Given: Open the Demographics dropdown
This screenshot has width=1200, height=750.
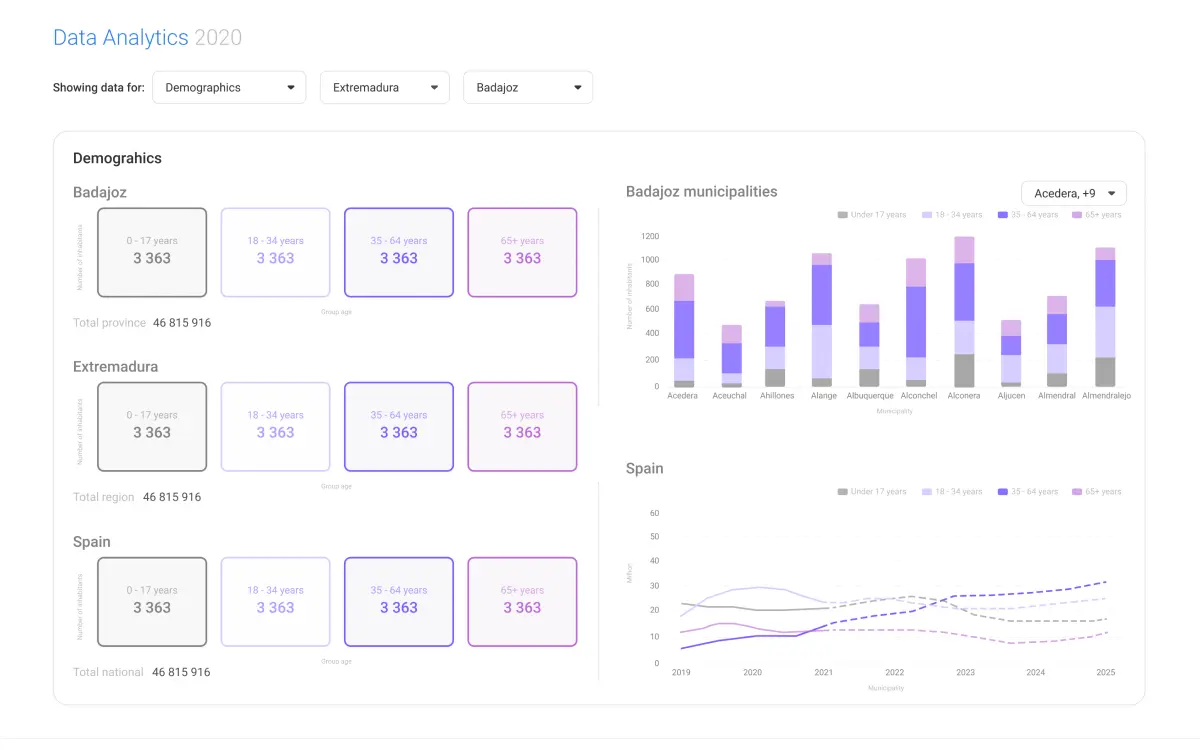Looking at the screenshot, I should coord(229,87).
